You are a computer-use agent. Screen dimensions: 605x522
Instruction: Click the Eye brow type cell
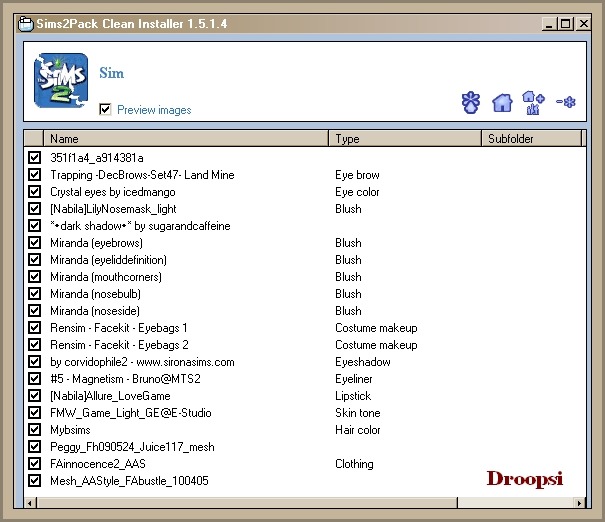click(x=357, y=175)
